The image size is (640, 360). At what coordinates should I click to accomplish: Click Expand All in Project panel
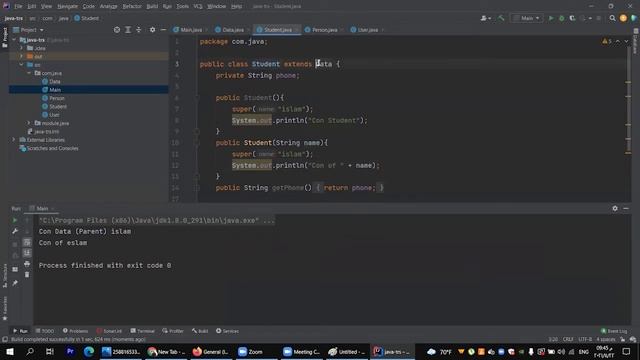128,30
